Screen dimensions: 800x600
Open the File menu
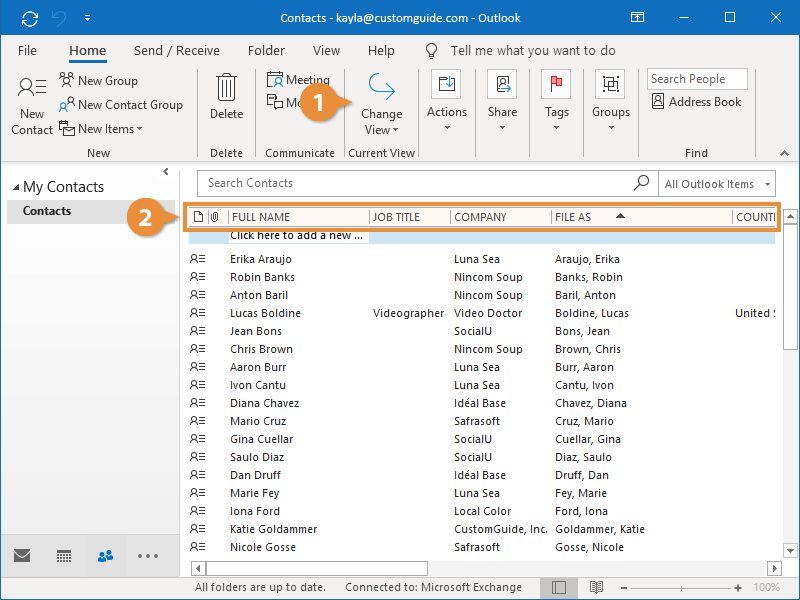tap(28, 51)
